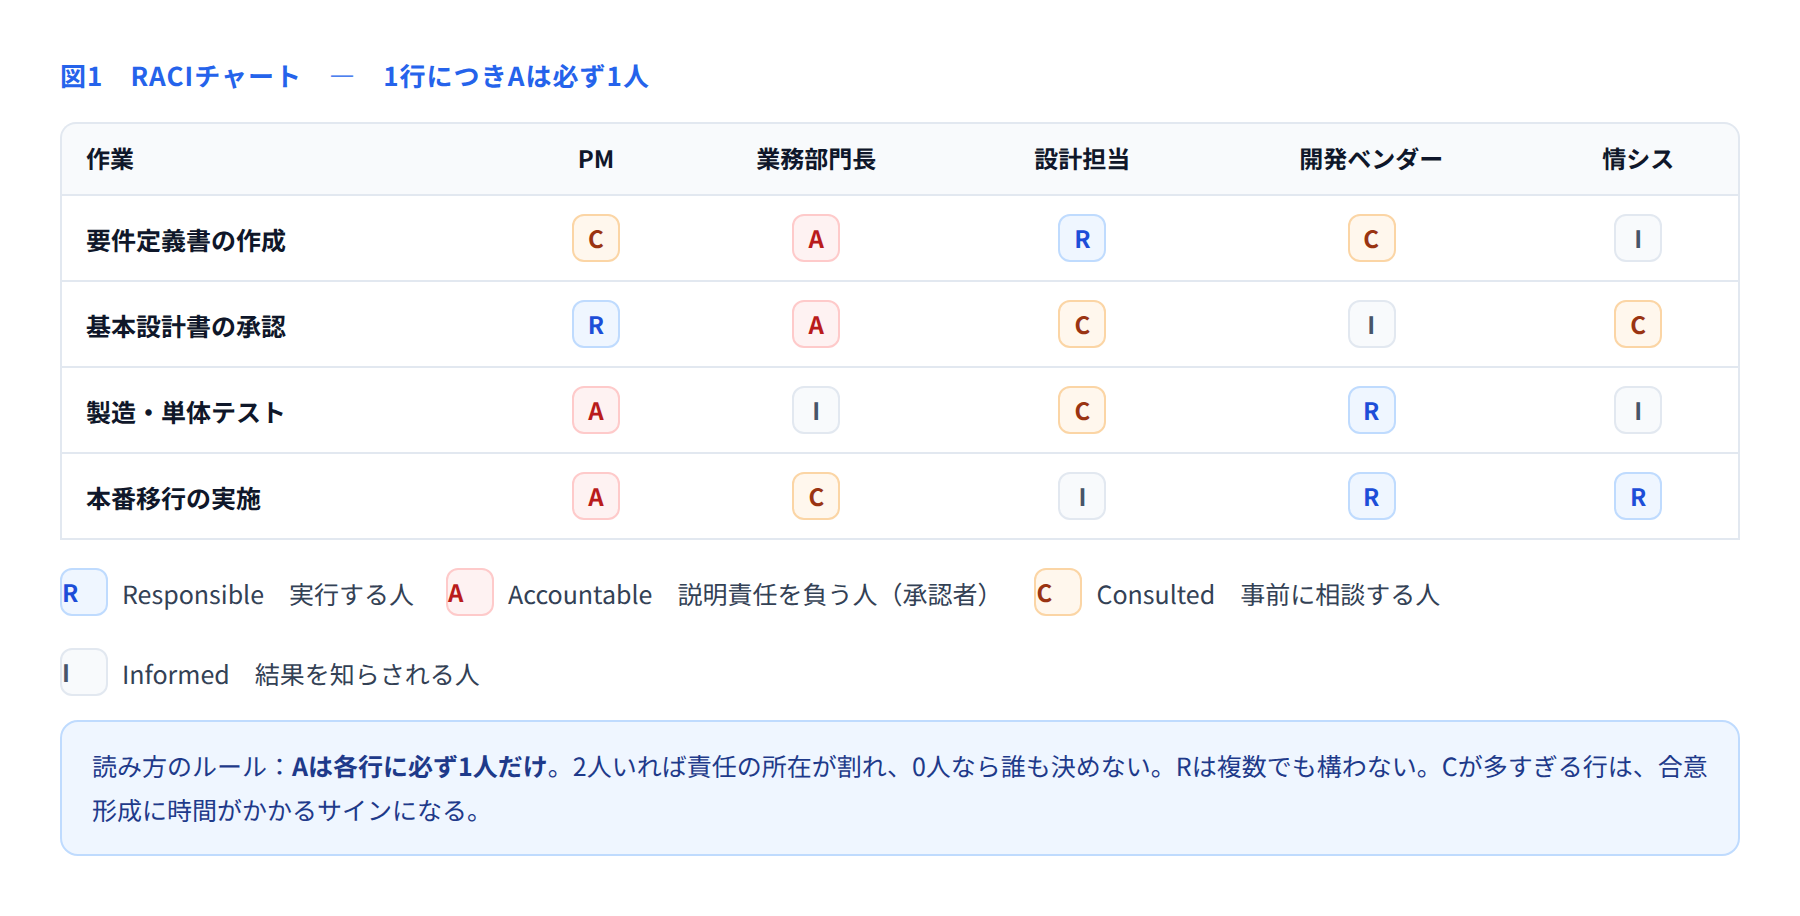1800x916 pixels.
Task: Select the I badge for 情シス in 要件定義書の作成 row
Action: 1638,239
